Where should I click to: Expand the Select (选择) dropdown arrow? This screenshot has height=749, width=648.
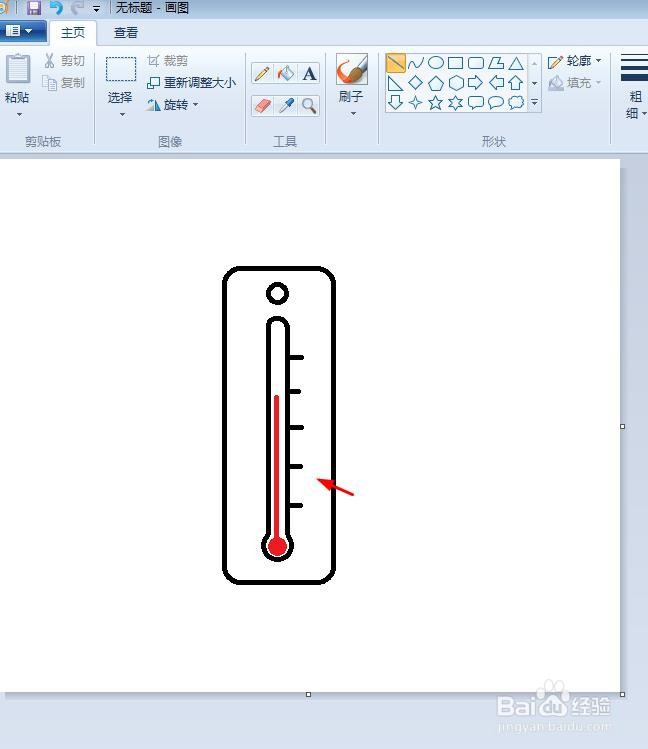(x=122, y=114)
